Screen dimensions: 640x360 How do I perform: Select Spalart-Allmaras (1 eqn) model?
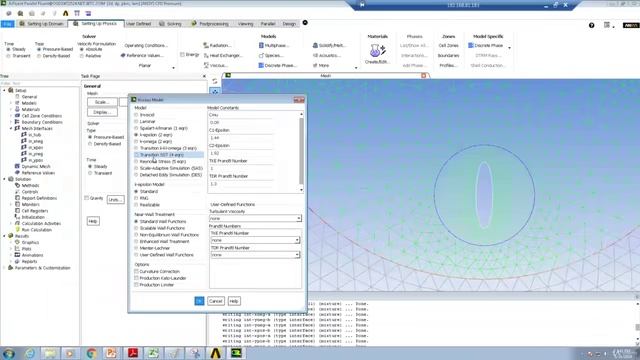point(136,128)
